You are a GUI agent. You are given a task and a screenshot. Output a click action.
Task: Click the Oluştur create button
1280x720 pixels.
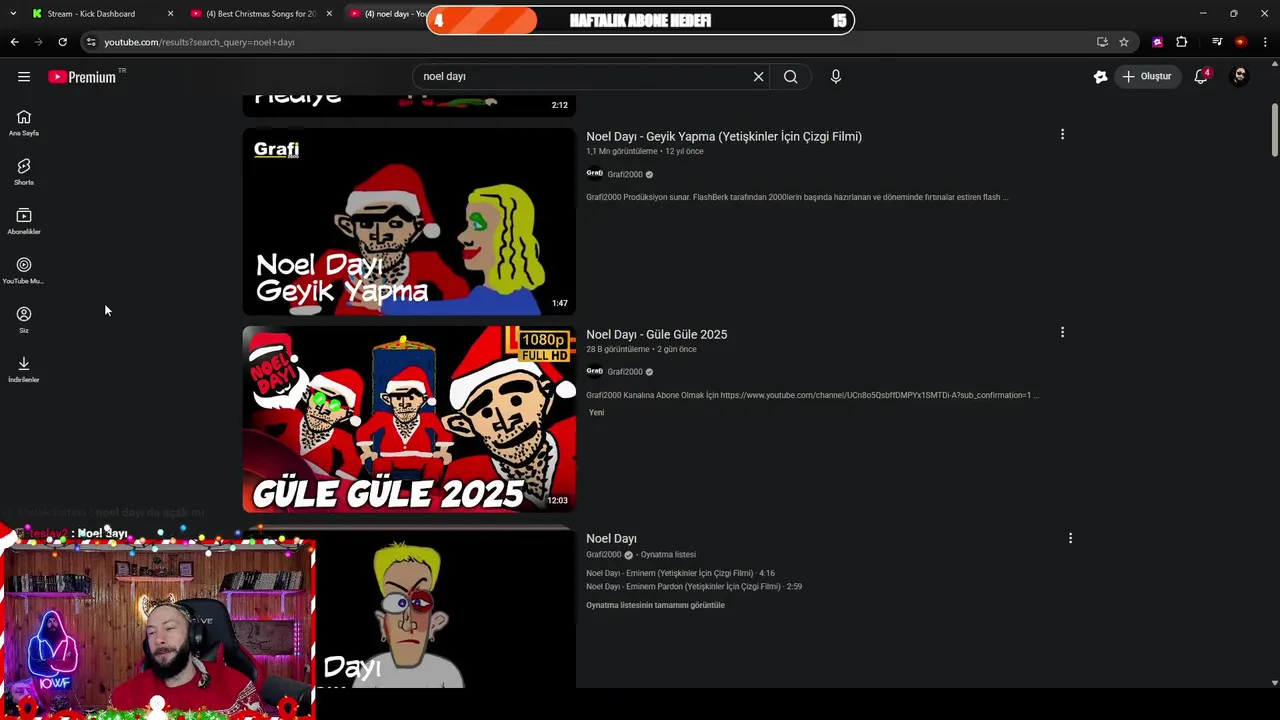click(1148, 77)
